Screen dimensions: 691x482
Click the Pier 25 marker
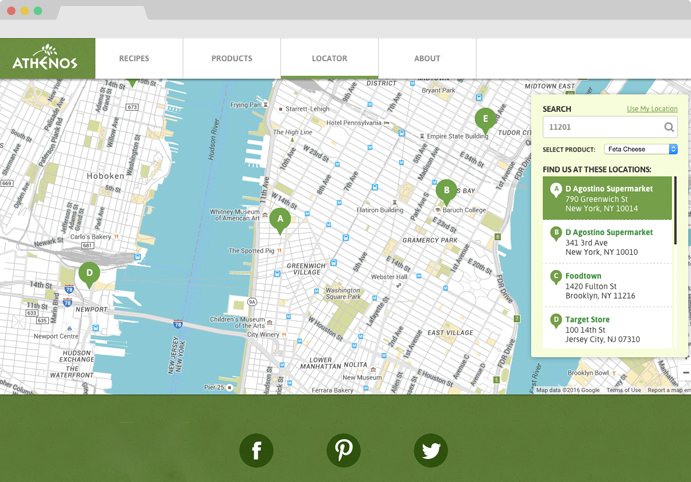pos(230,388)
